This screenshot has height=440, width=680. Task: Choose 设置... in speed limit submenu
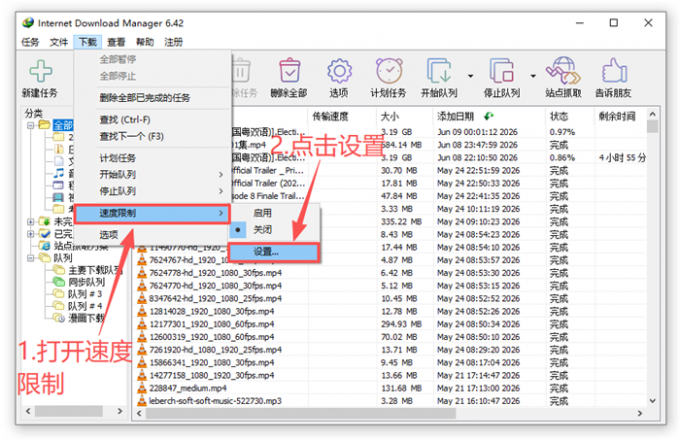click(274, 252)
